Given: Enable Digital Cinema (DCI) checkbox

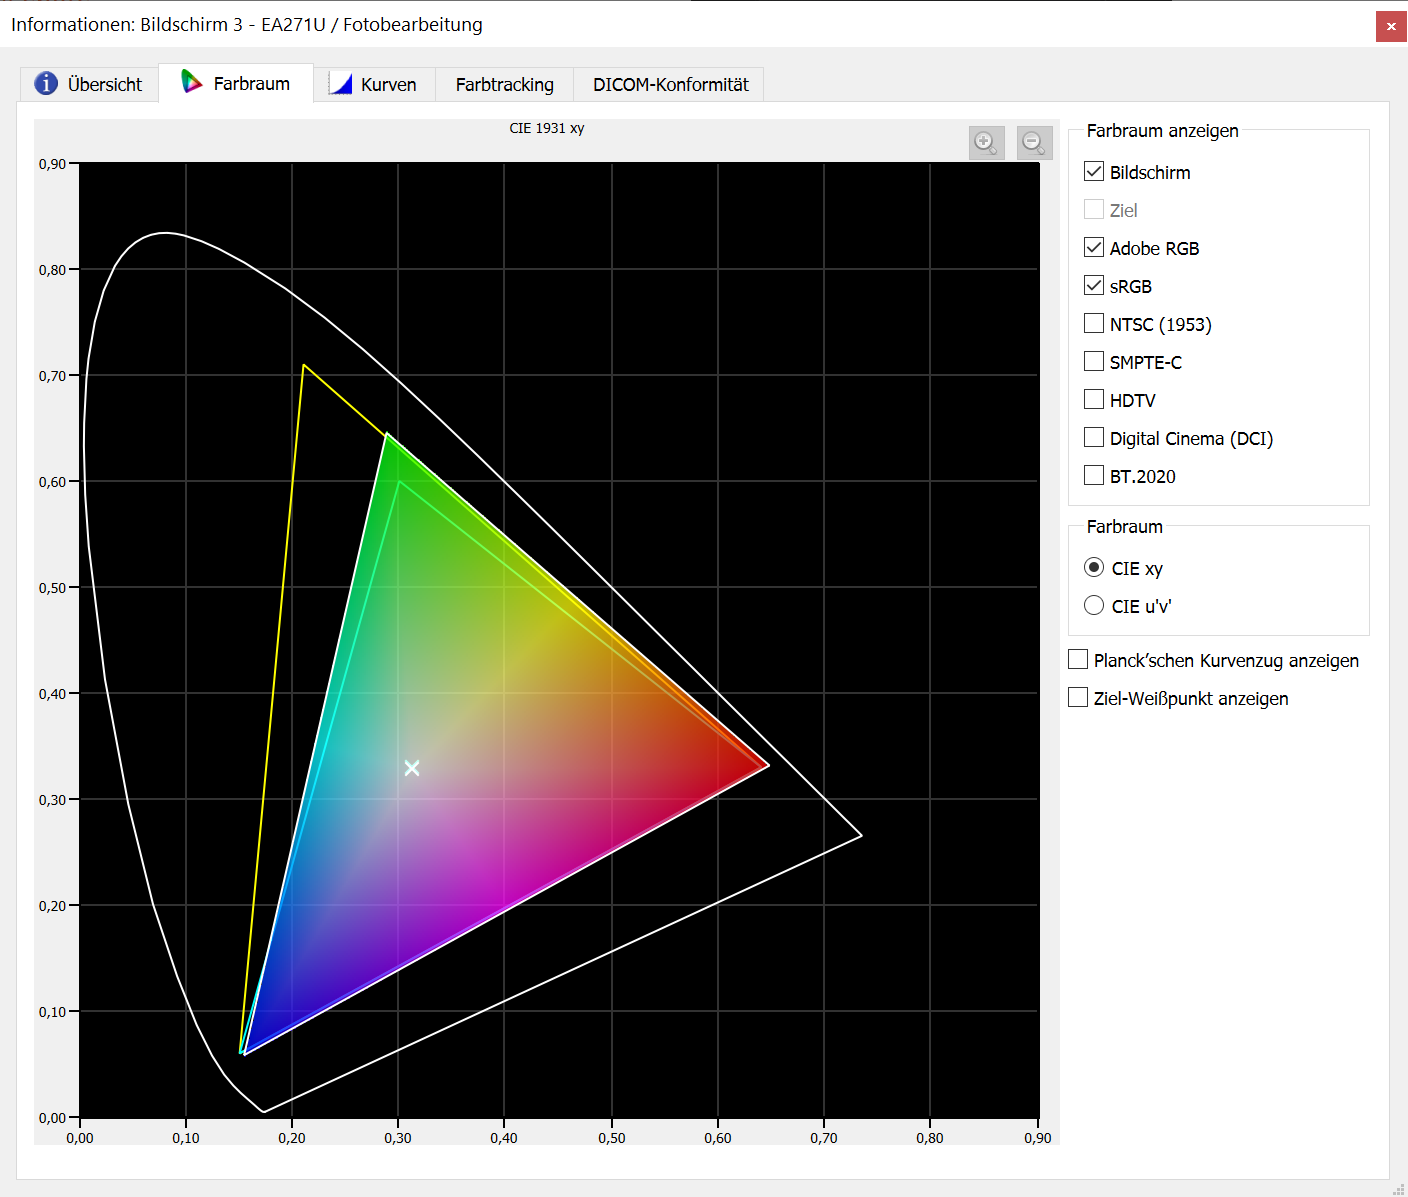Looking at the screenshot, I should (1094, 438).
